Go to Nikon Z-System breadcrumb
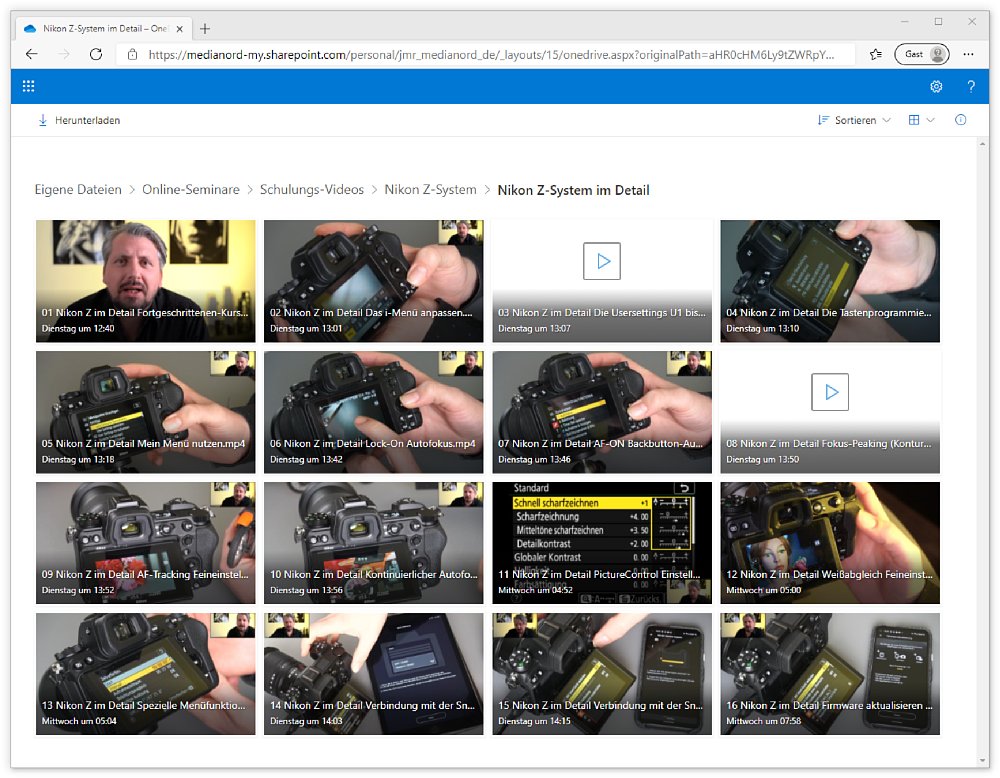The image size is (1000, 778). [x=430, y=189]
